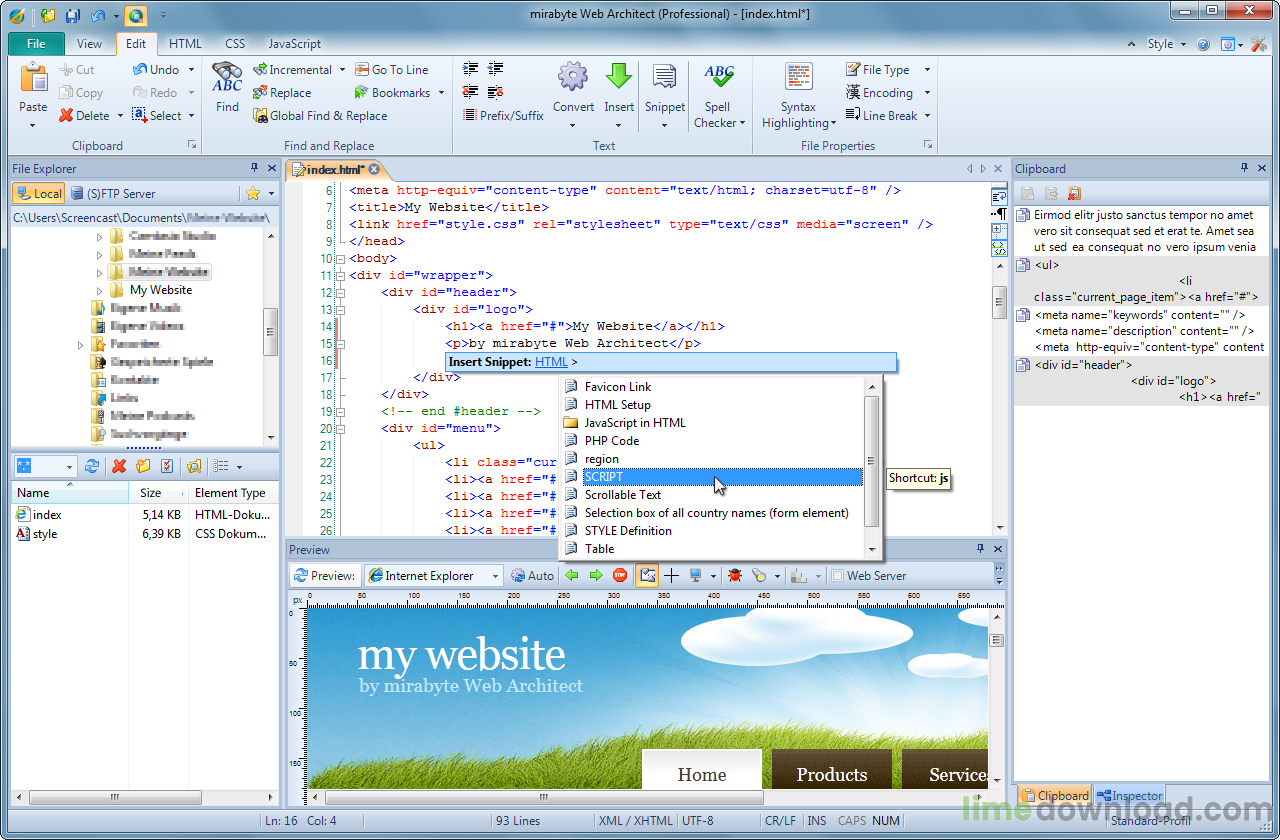Open the Find tool in the ribbon

[226, 90]
